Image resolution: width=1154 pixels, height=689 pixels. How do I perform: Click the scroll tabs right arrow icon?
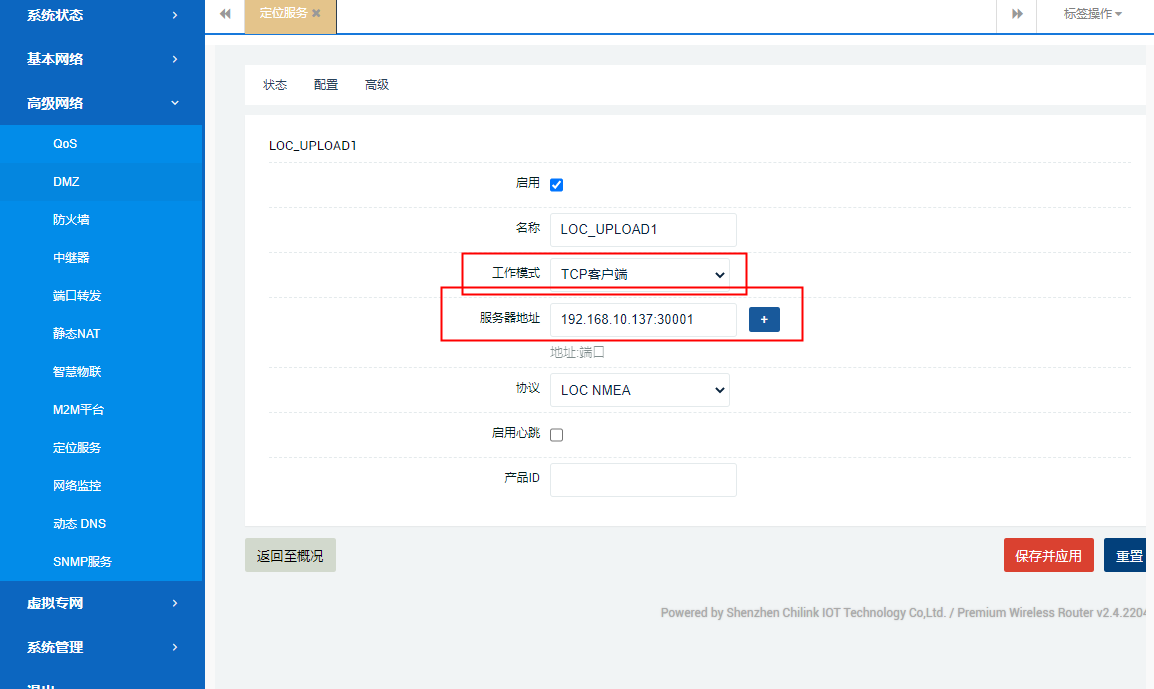tap(1017, 14)
